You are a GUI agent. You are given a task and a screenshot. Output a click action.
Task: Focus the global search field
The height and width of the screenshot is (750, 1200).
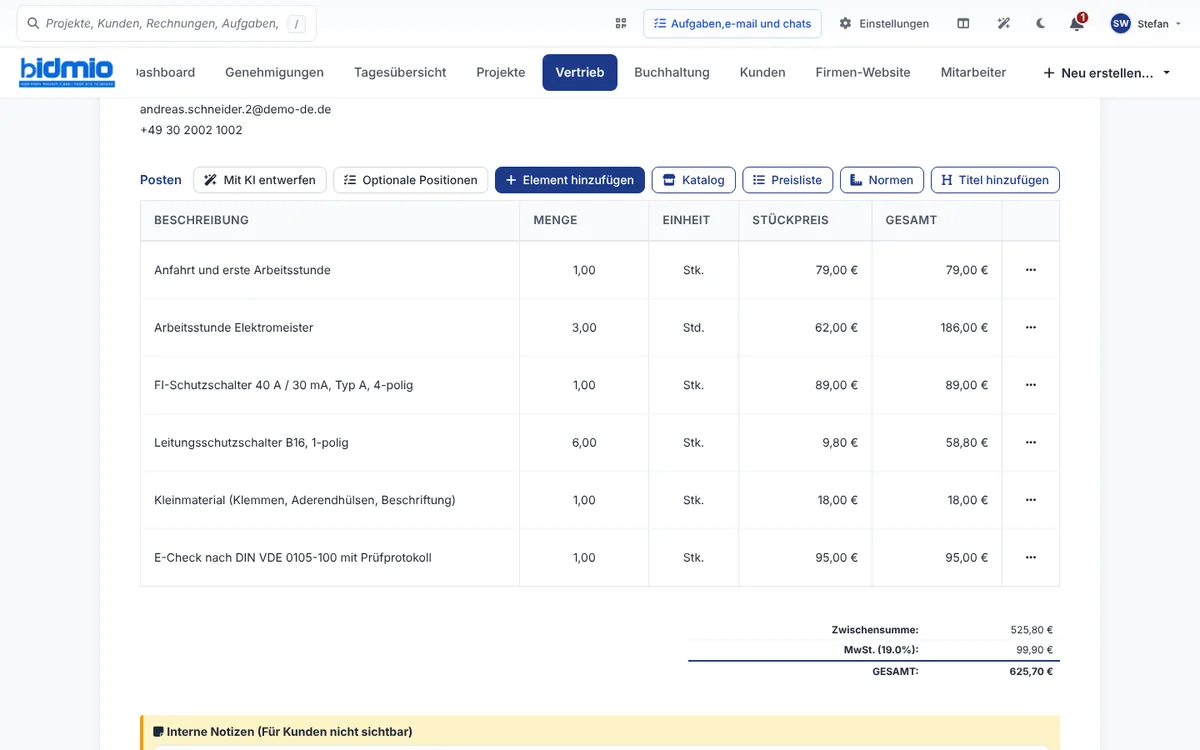166,23
